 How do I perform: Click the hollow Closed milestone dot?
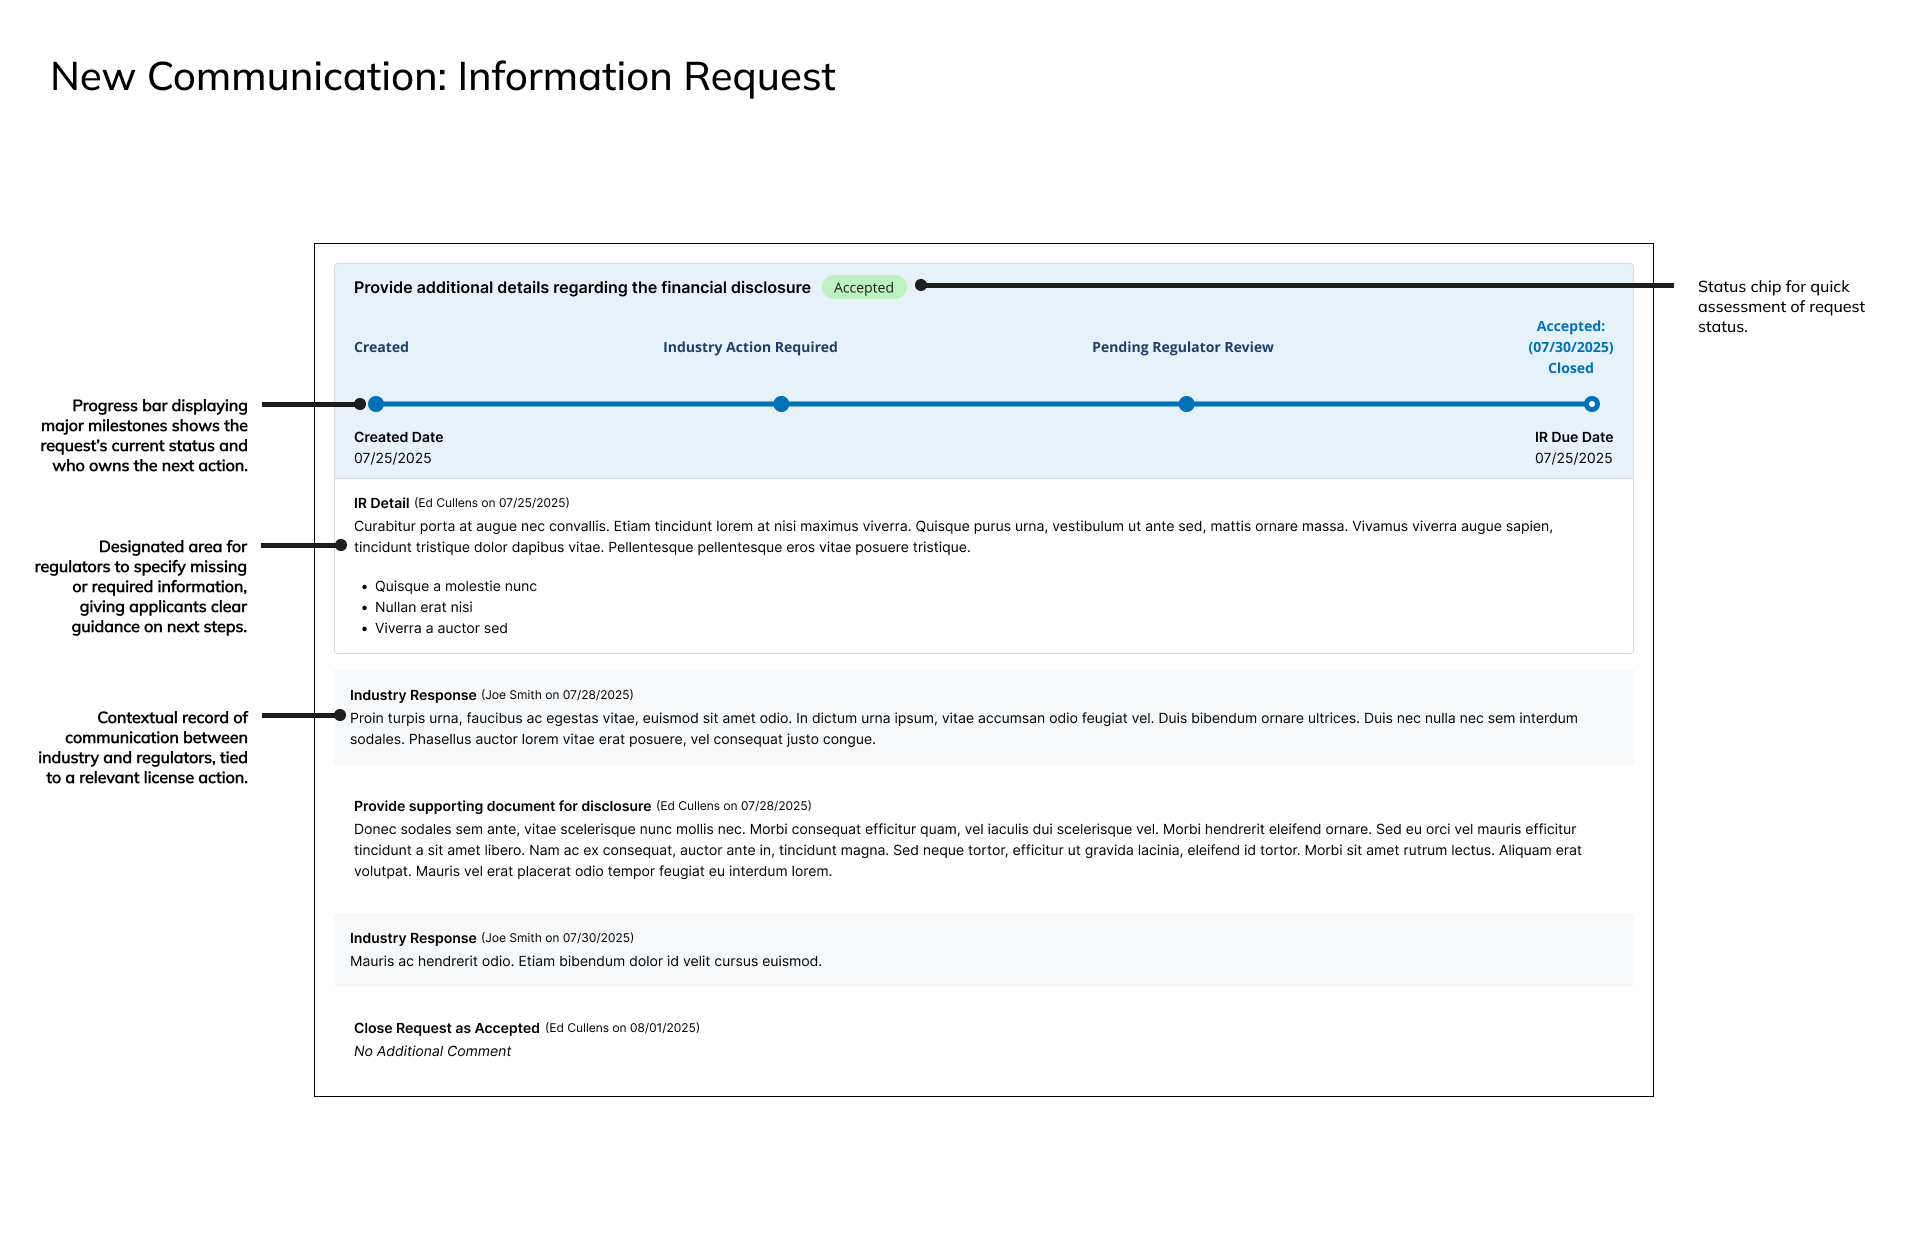1592,405
